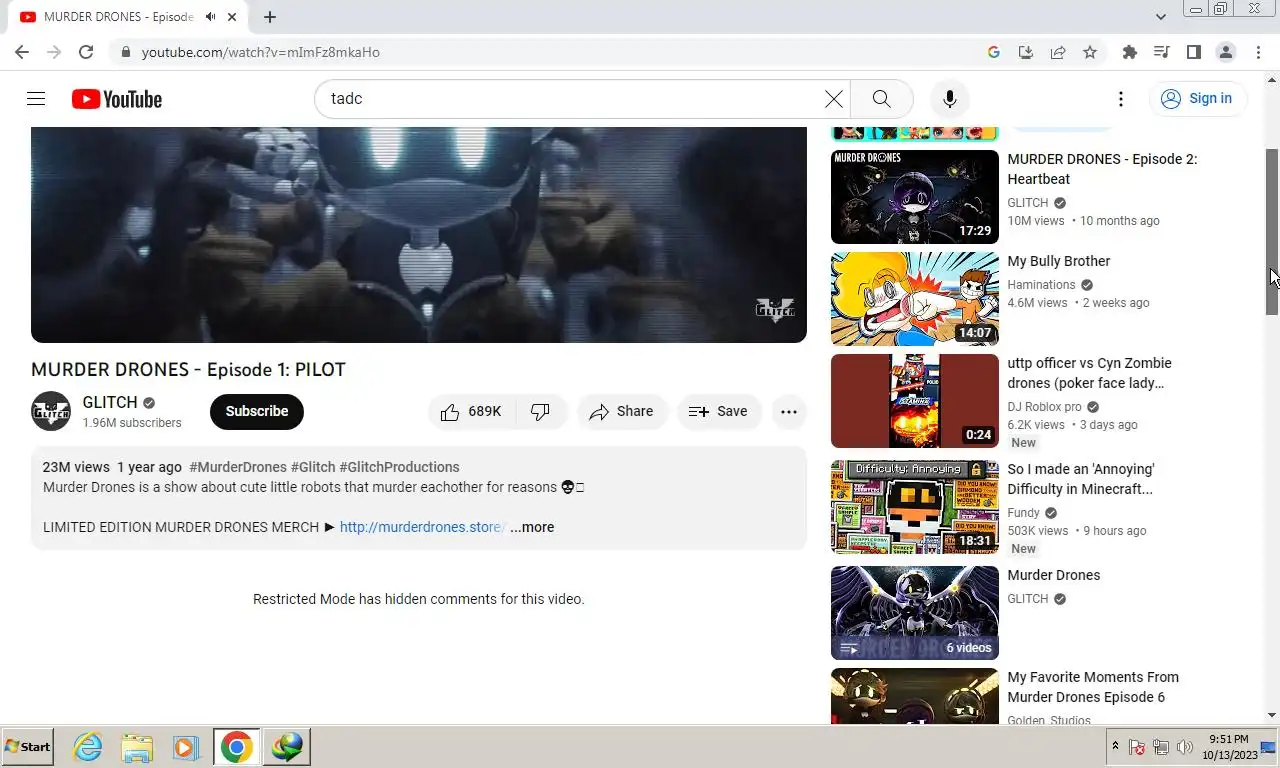Open the YouTube hamburger guide menu
The image size is (1280, 768).
pyautogui.click(x=36, y=99)
